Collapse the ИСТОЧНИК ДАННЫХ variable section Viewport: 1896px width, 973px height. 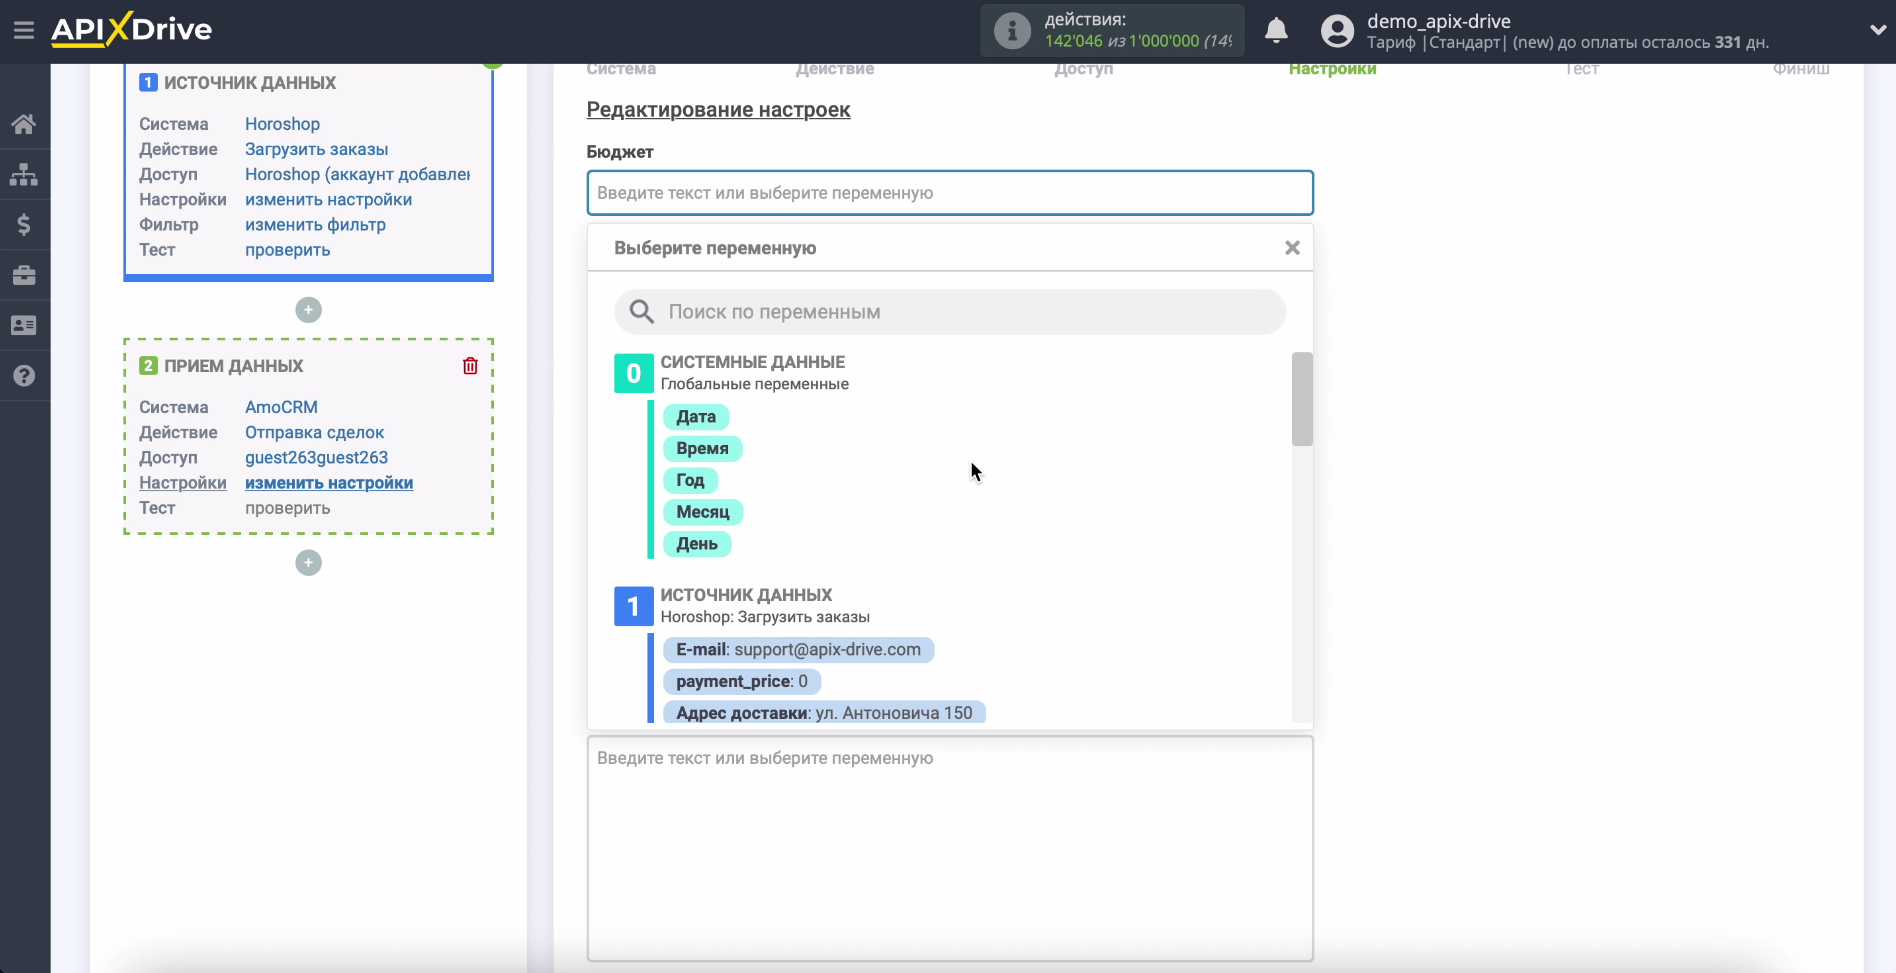(746, 595)
